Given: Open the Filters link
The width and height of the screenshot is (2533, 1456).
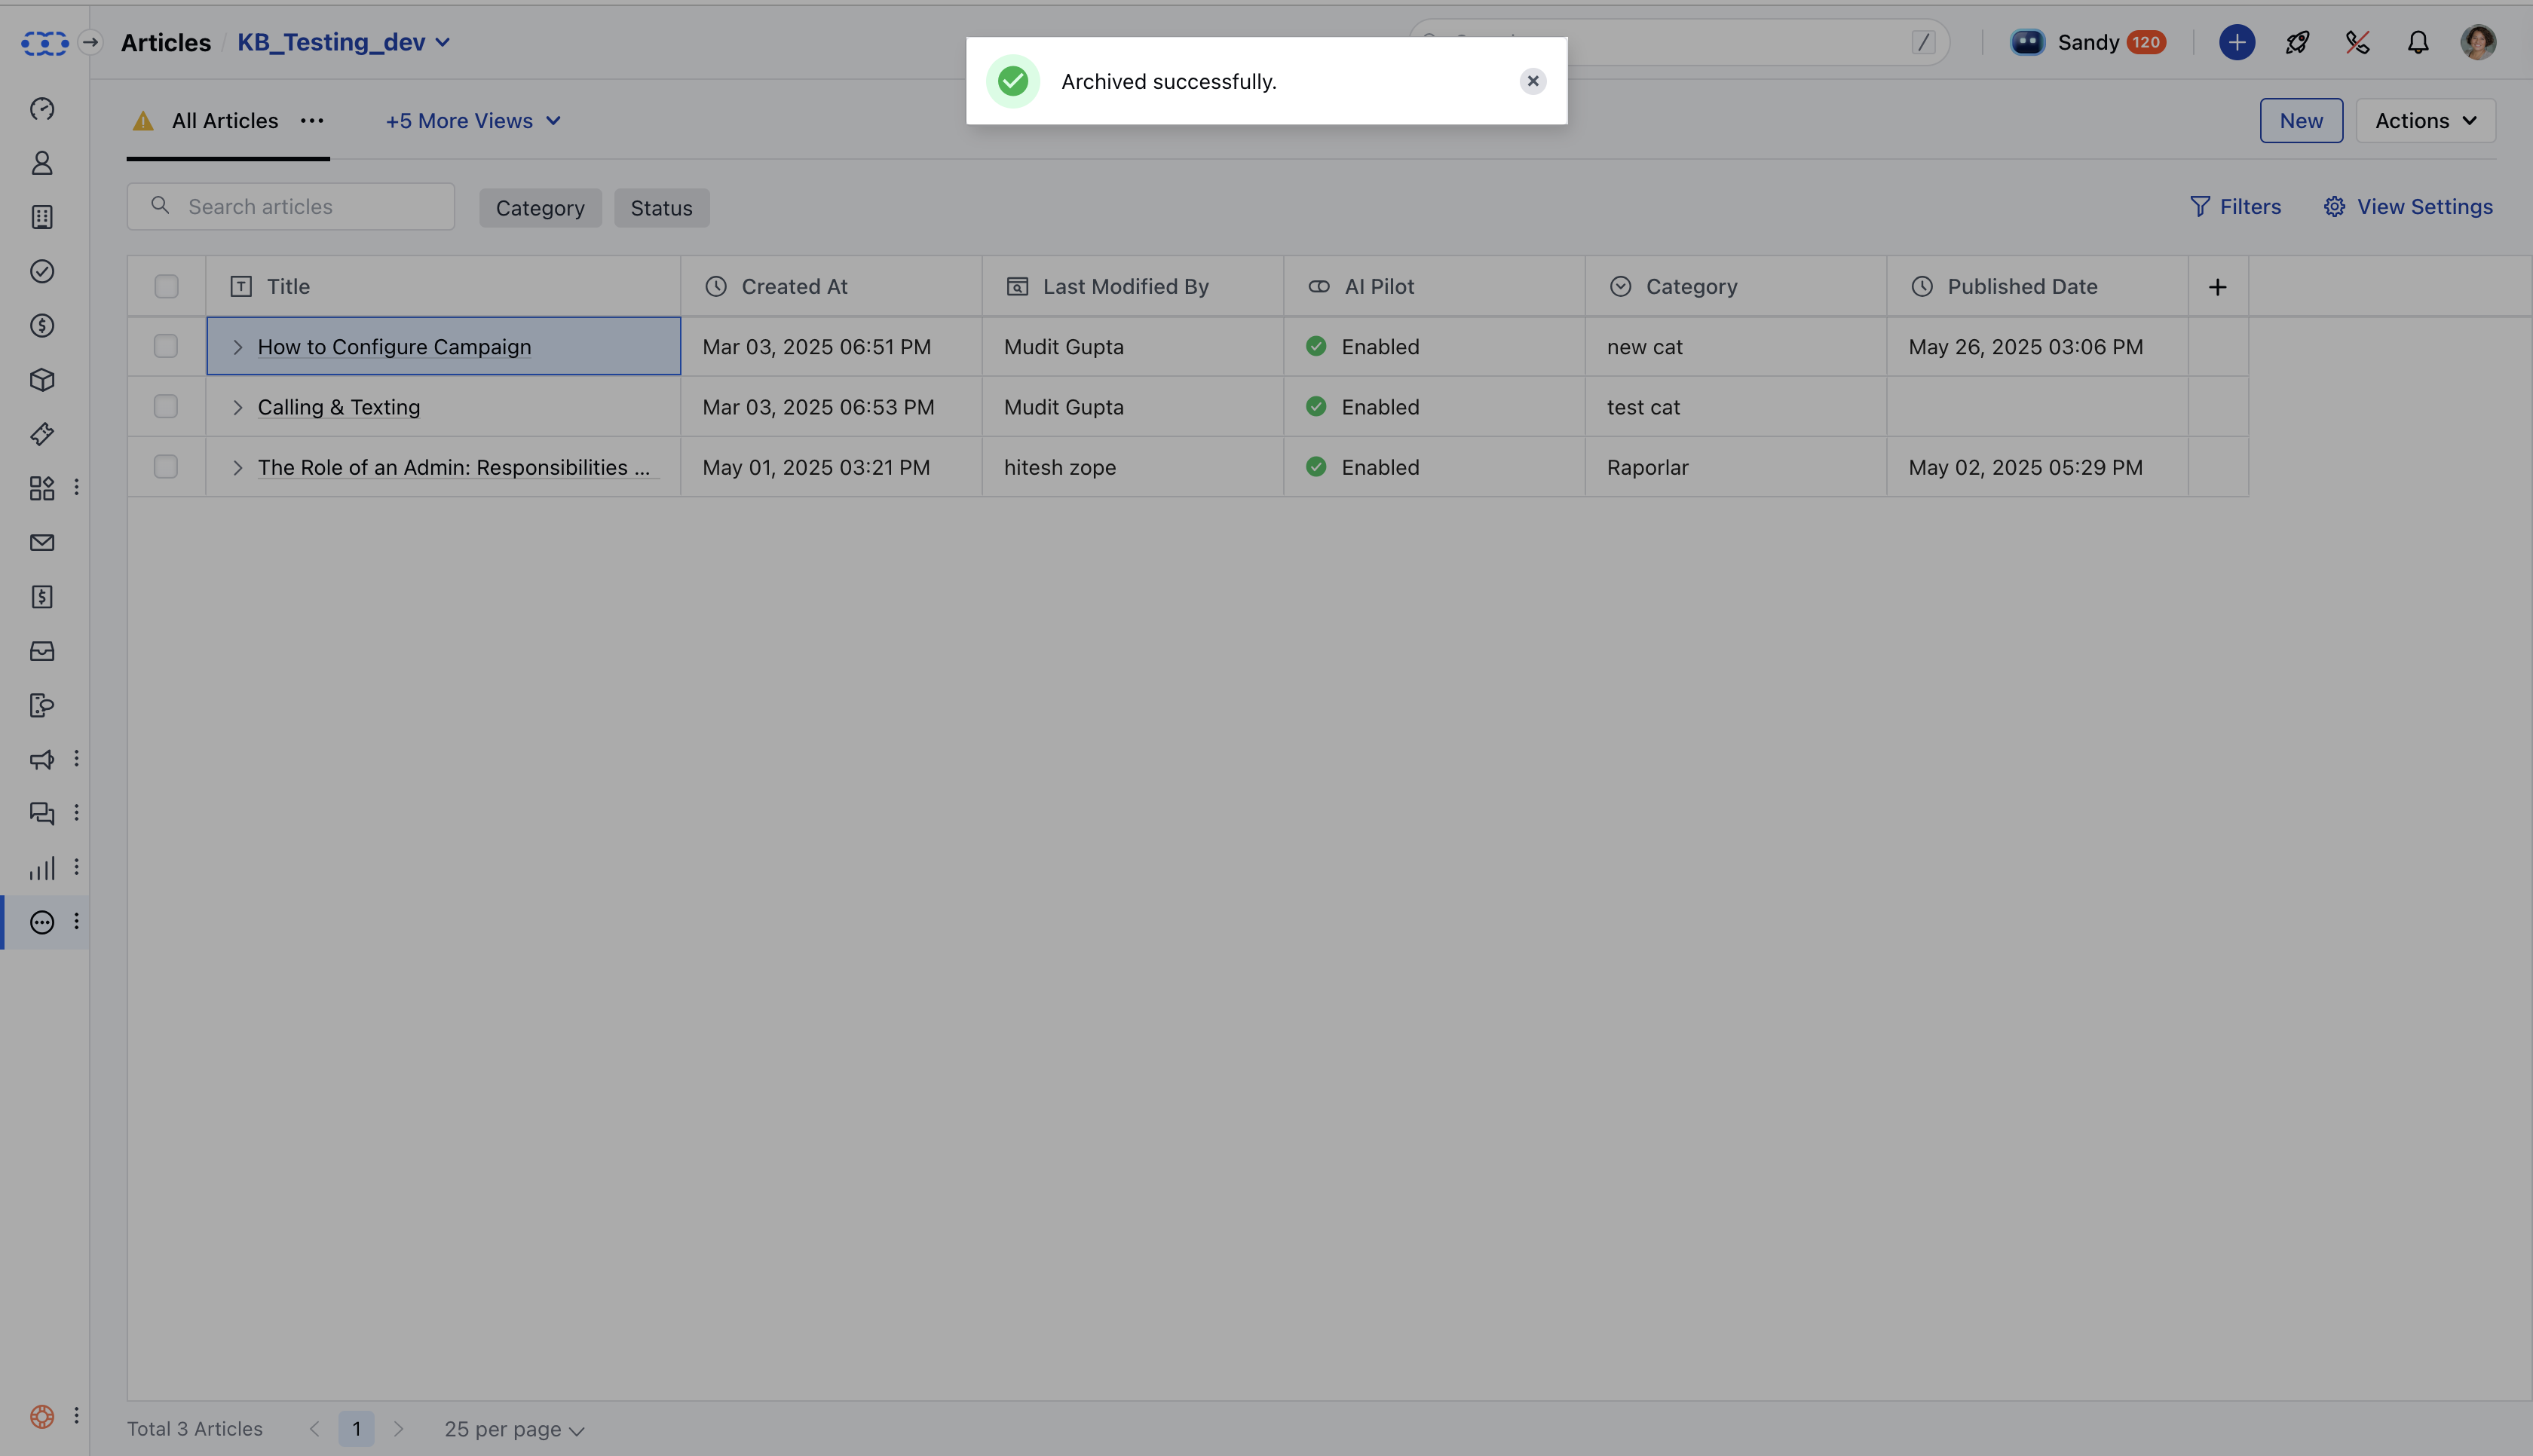Looking at the screenshot, I should 2235,207.
